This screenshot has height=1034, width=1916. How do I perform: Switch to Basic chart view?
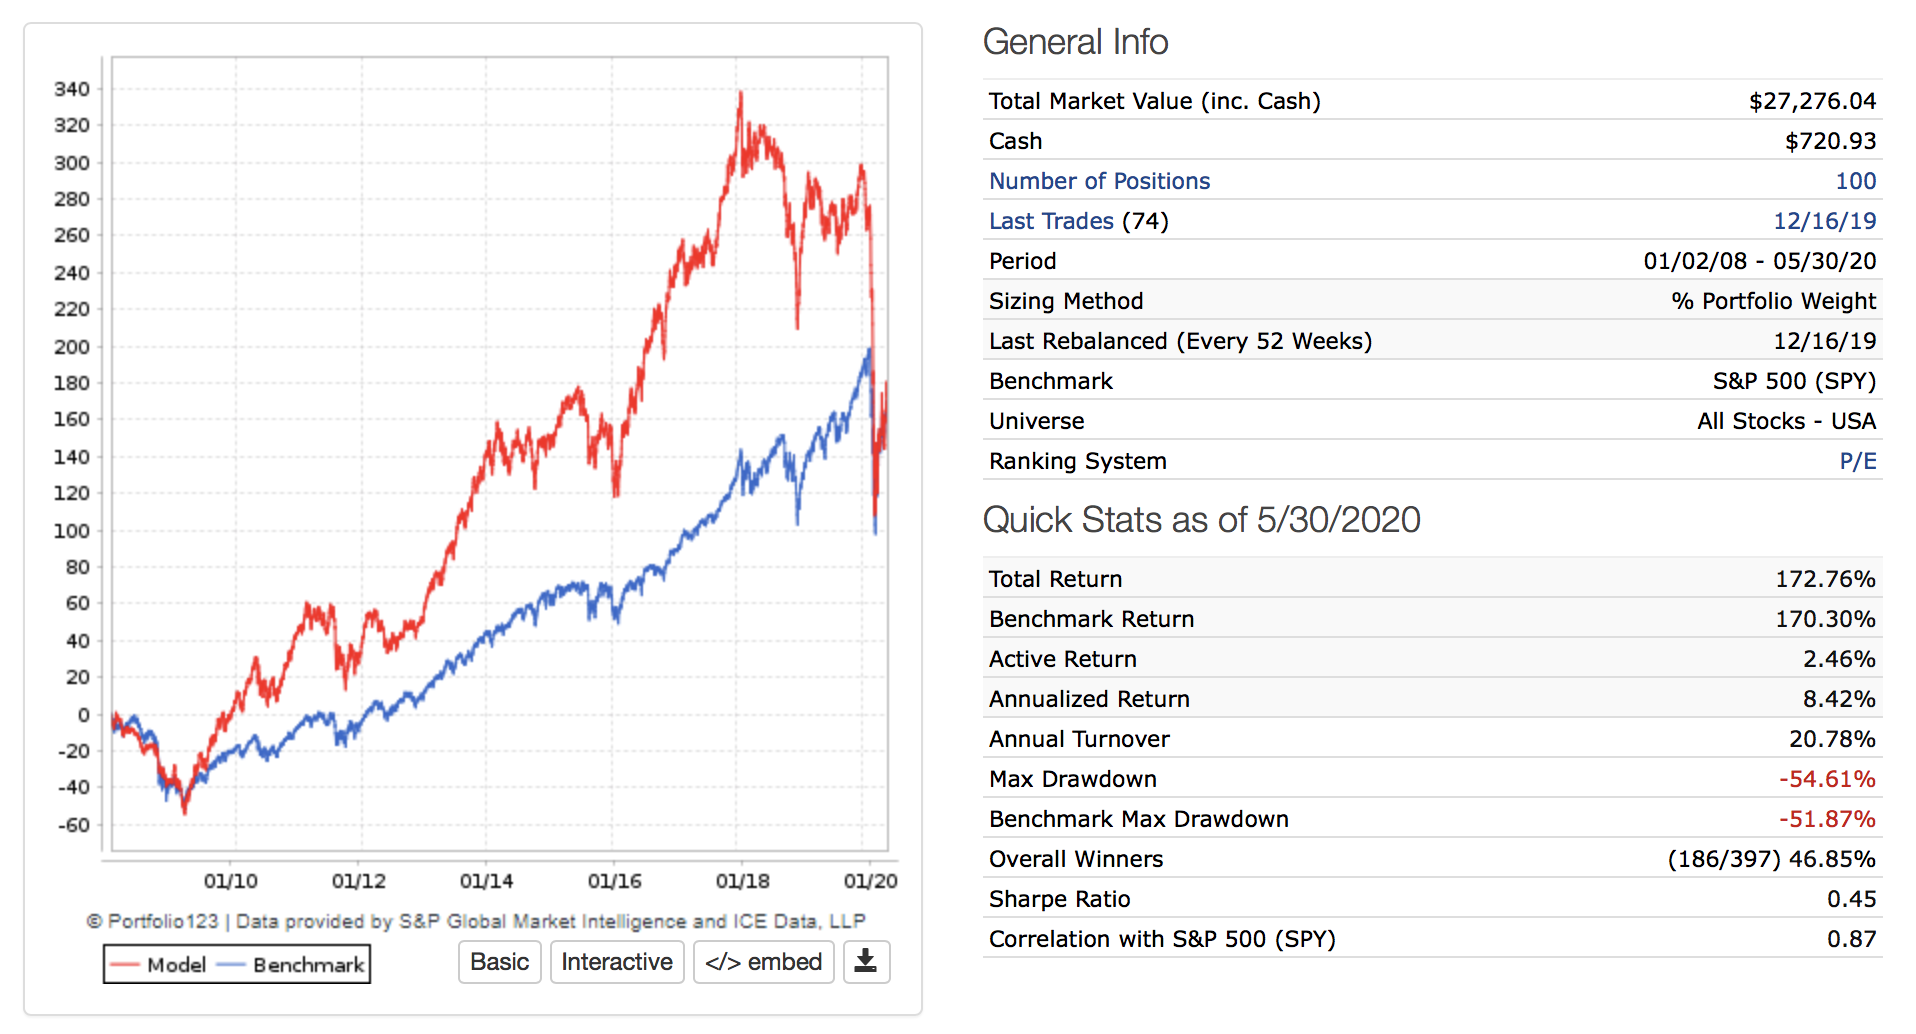pos(499,962)
